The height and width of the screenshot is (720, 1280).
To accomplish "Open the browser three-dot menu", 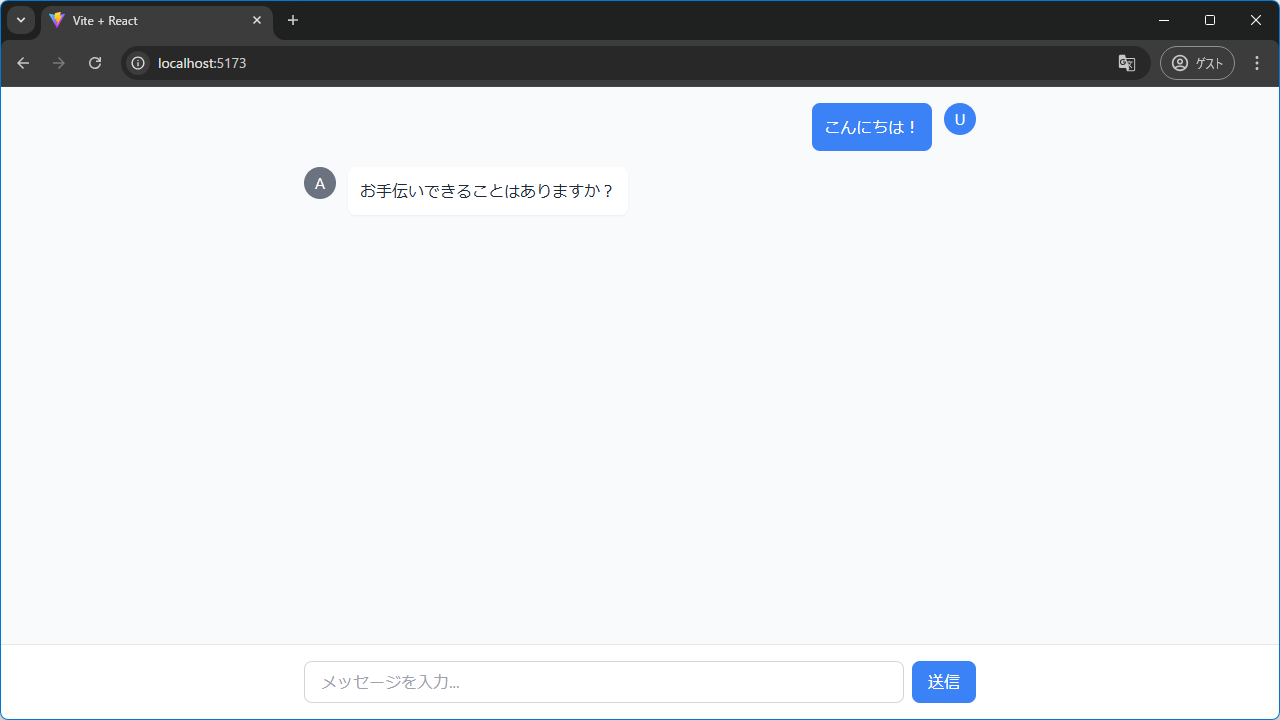I will 1256,63.
